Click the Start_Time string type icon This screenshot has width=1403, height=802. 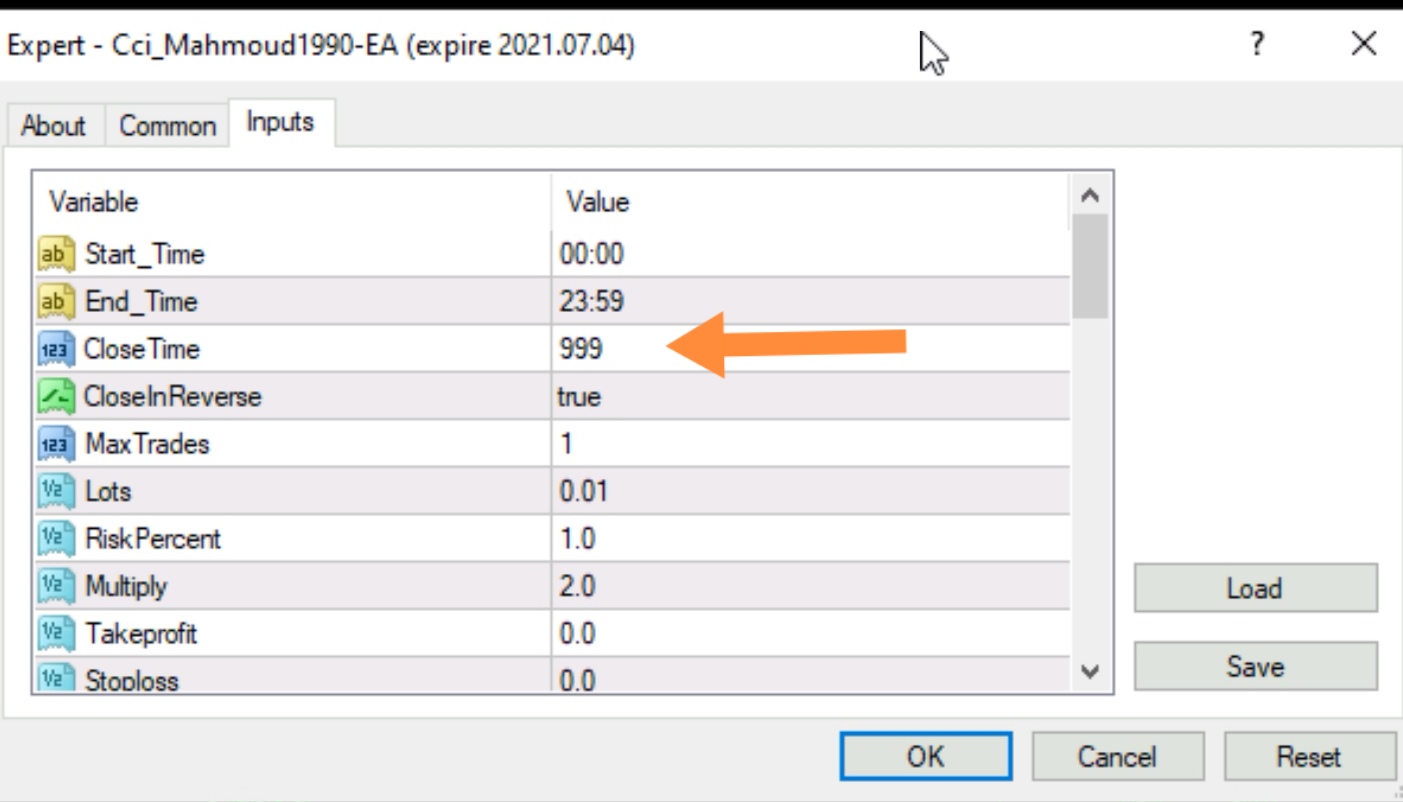click(56, 254)
